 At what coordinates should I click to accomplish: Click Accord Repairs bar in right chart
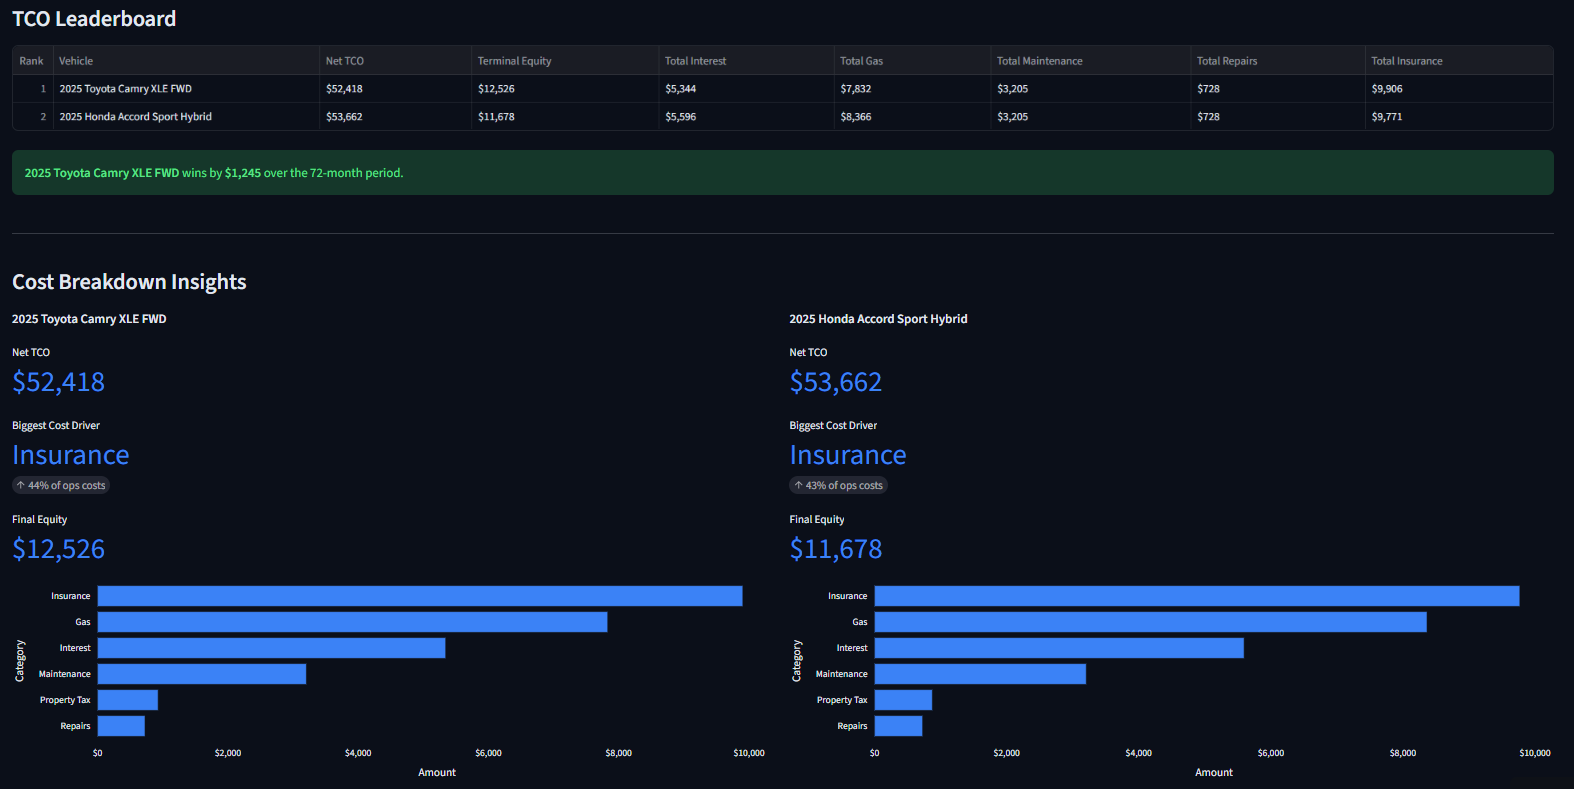[x=898, y=726]
